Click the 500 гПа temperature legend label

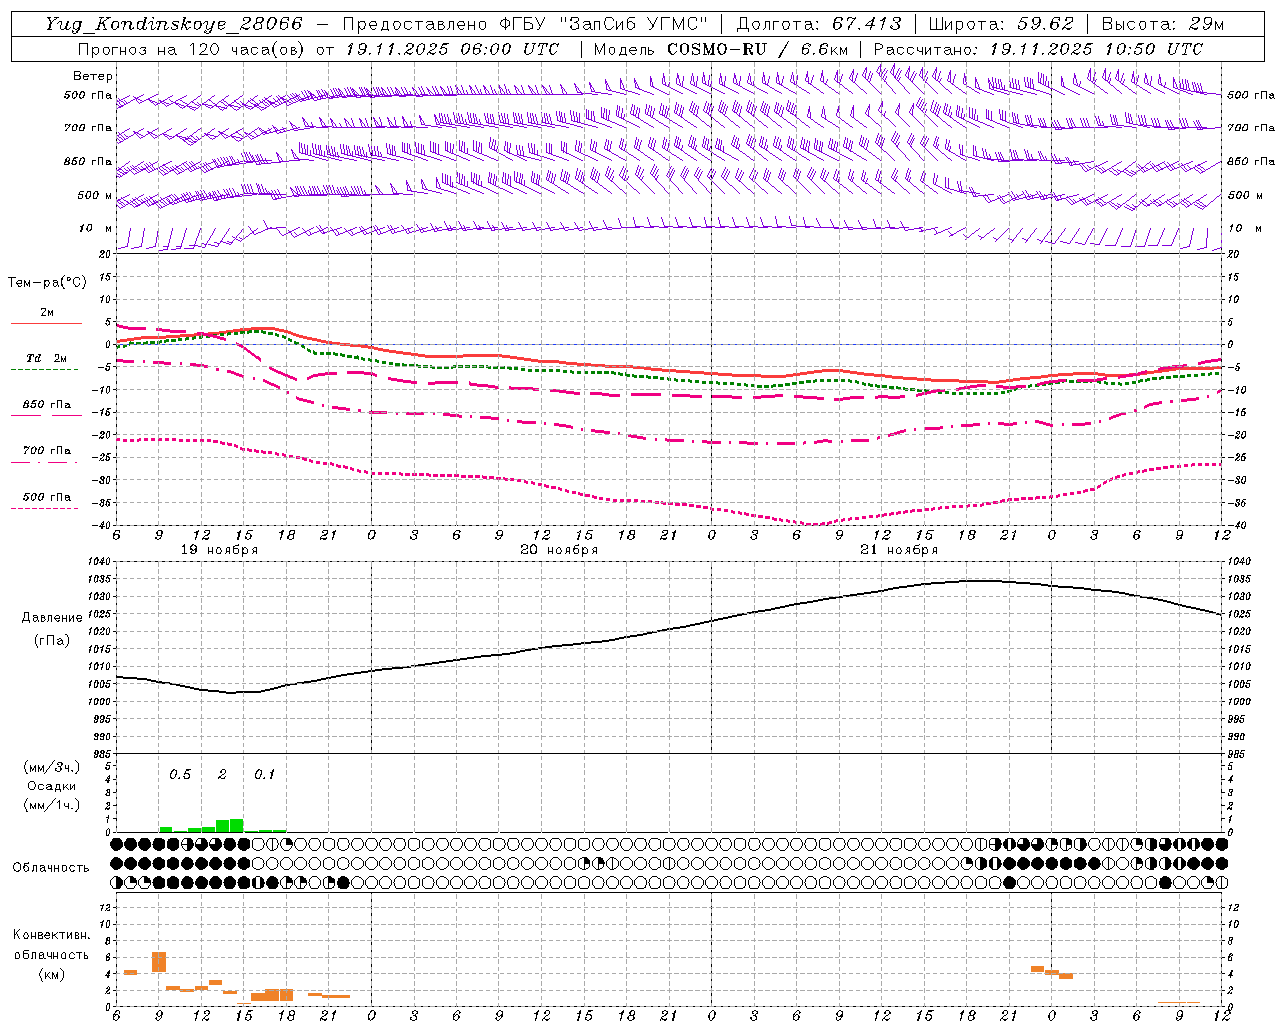[46, 496]
